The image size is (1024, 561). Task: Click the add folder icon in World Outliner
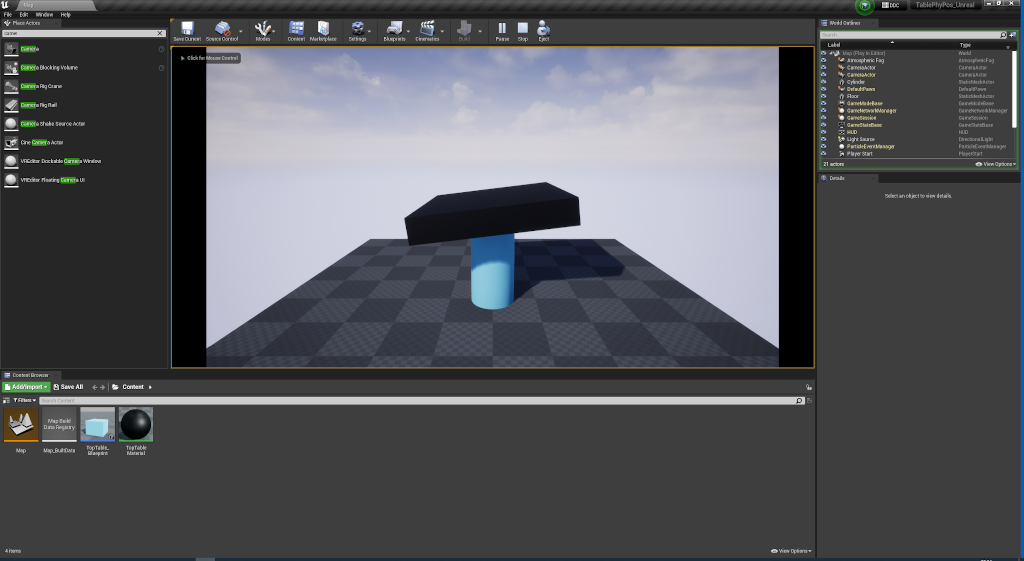point(1013,35)
